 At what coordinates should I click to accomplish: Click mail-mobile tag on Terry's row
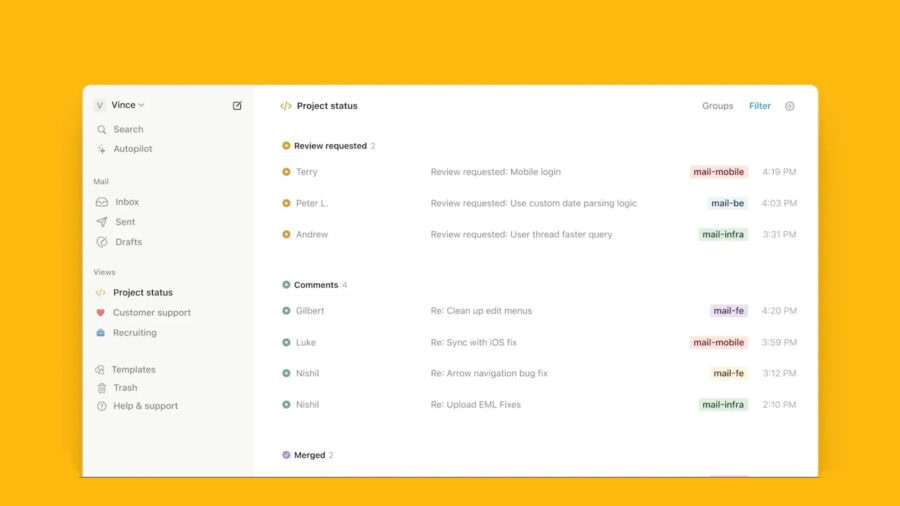click(x=719, y=172)
